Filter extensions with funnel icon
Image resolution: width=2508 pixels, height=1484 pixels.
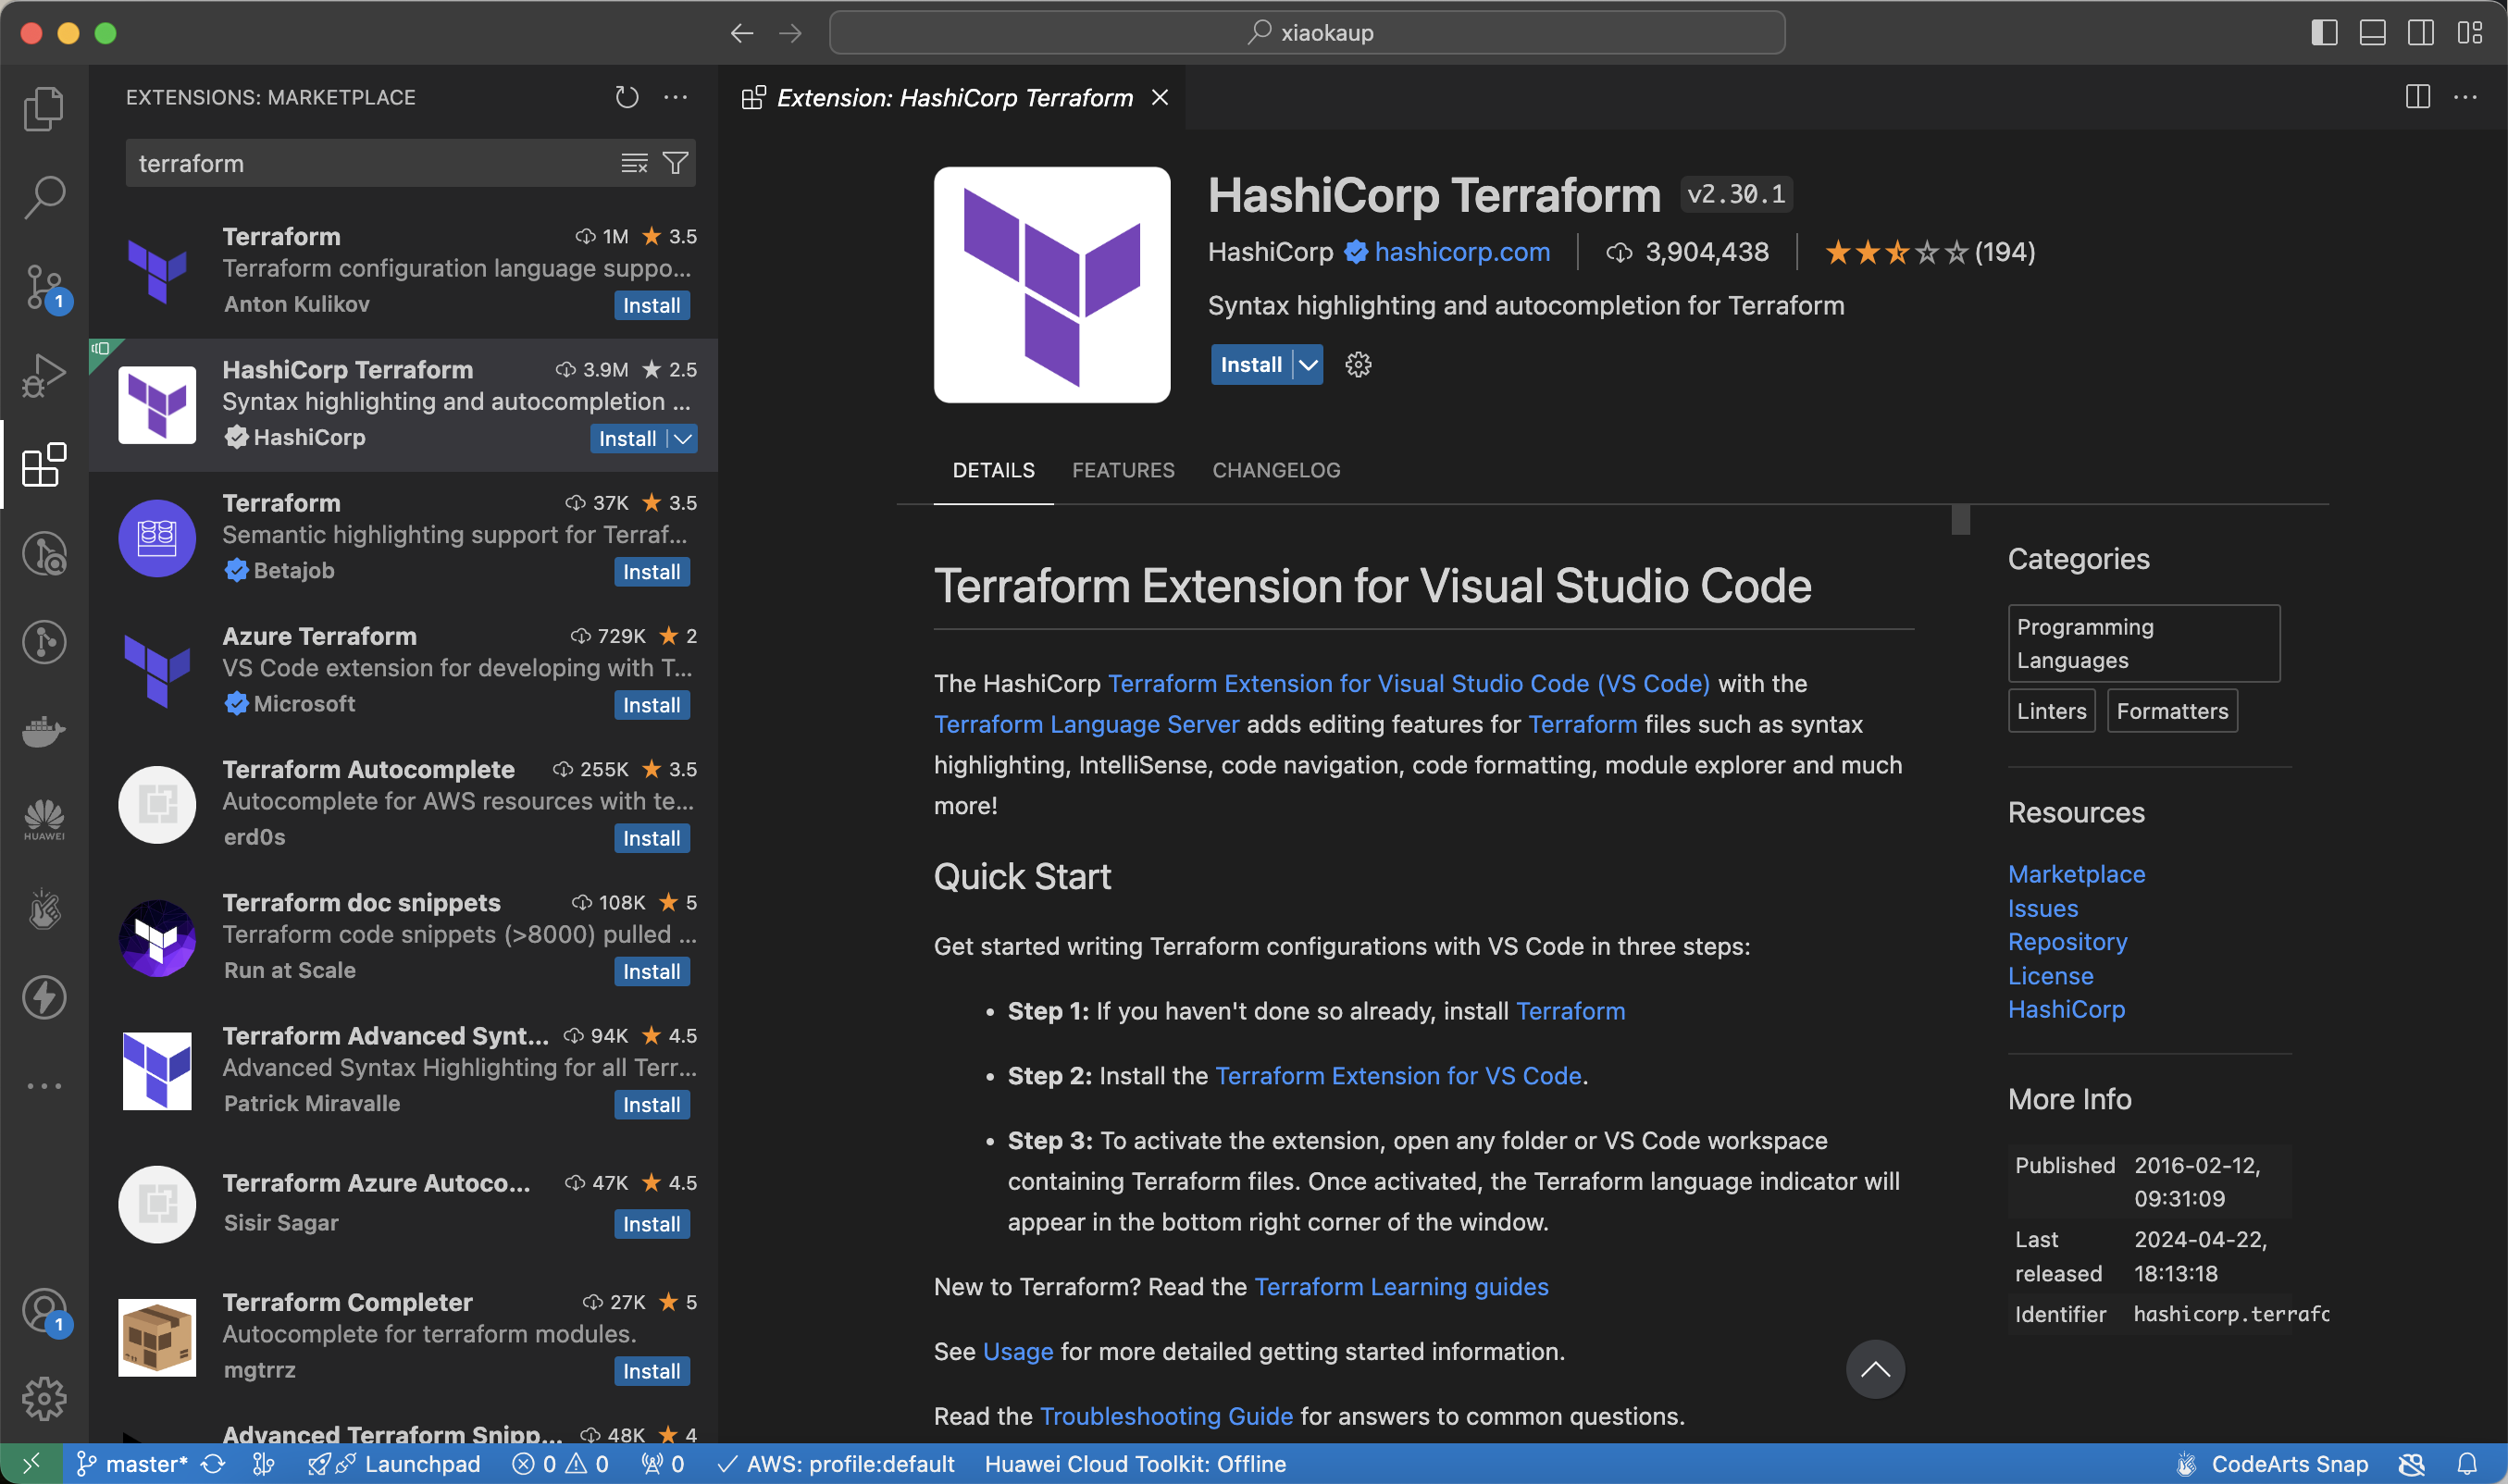click(676, 163)
